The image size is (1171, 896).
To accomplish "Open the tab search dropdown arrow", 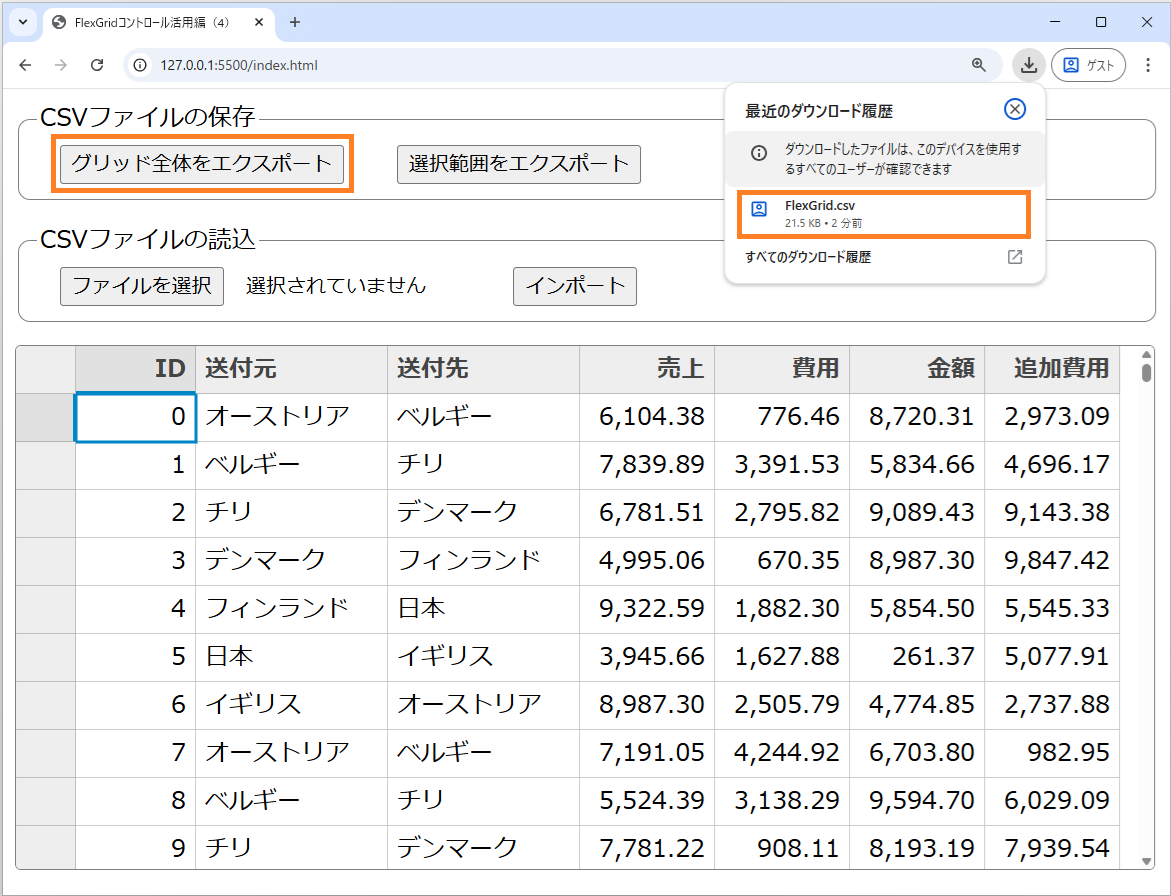I will point(22,22).
